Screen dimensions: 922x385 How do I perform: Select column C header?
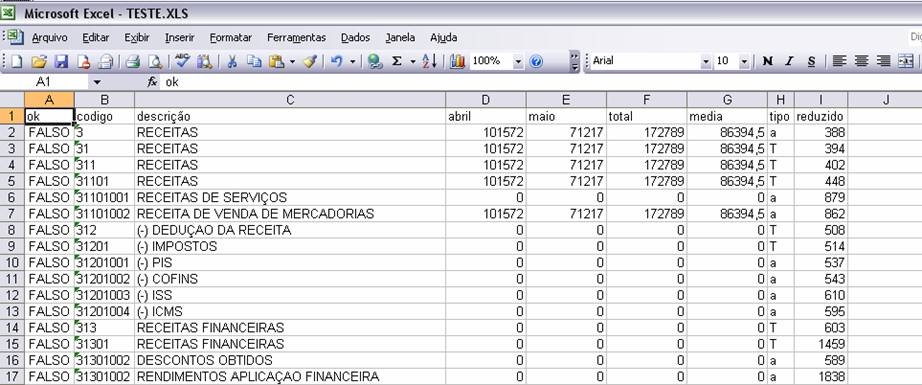point(290,100)
